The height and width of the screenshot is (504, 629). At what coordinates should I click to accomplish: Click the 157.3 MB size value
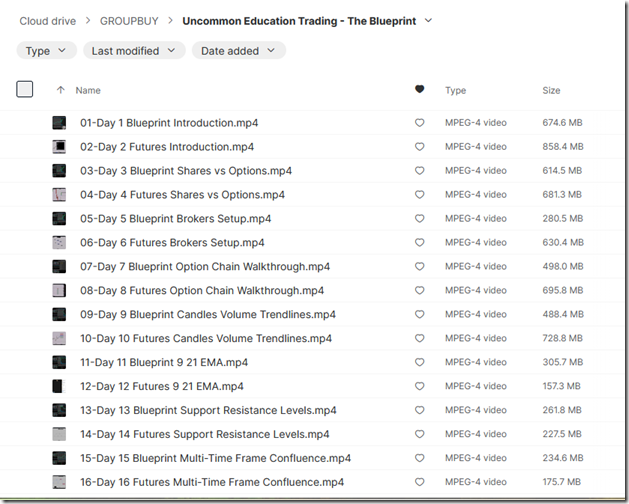[562, 386]
